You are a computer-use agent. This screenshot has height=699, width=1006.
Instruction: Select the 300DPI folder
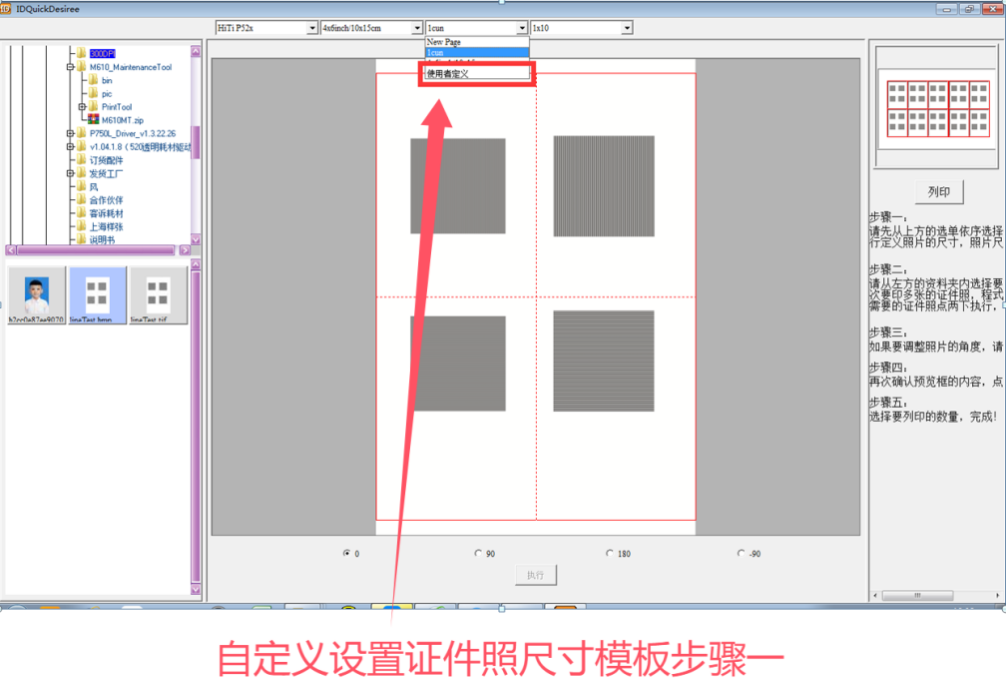[102, 53]
